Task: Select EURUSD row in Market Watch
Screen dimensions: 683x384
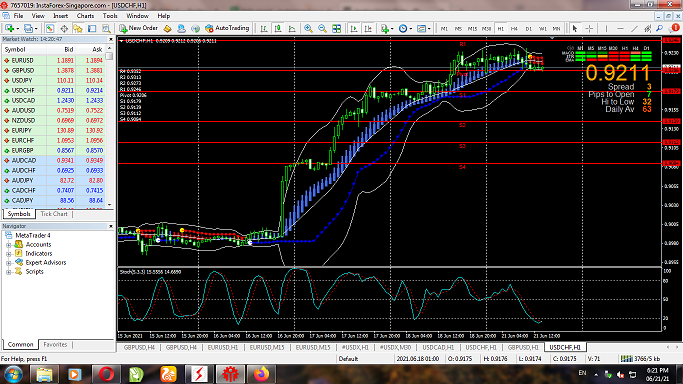Action: coord(53,61)
